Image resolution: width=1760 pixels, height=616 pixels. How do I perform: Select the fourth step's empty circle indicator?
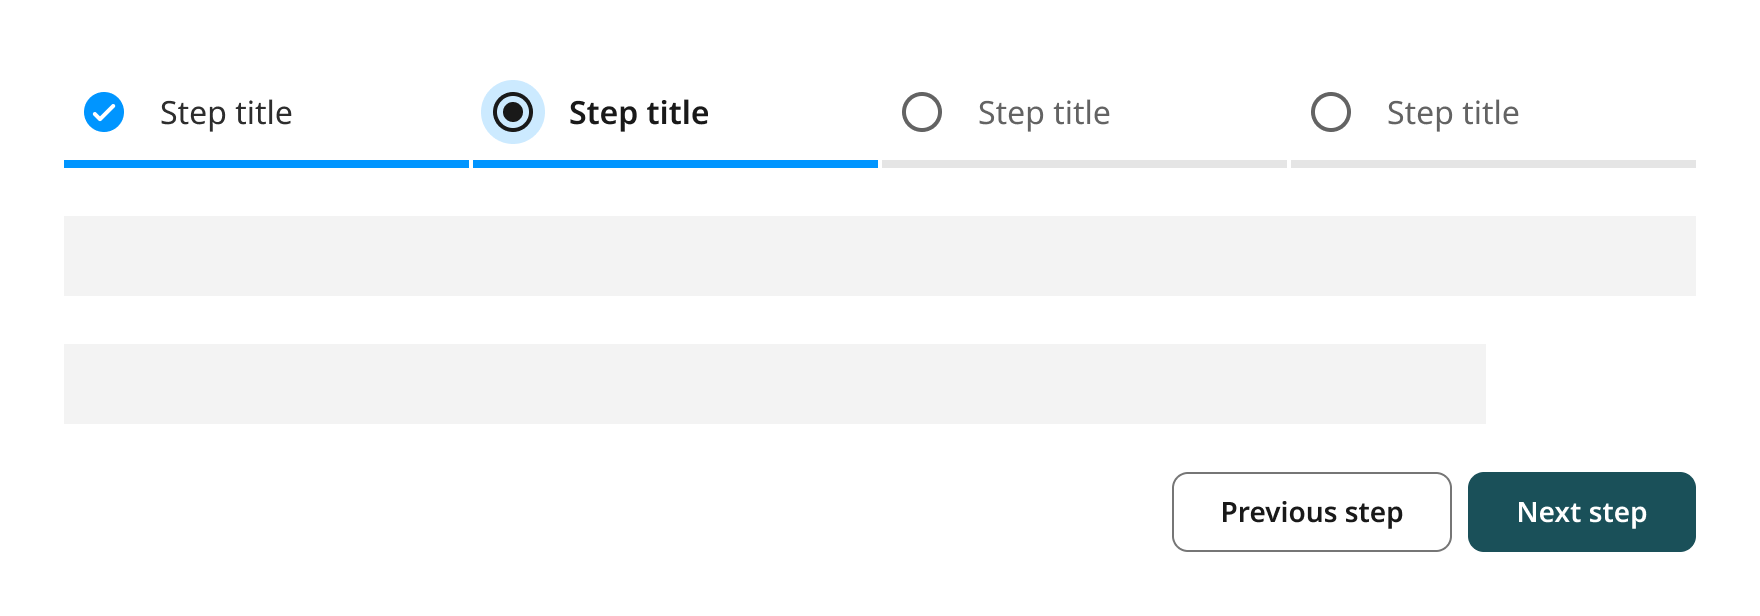coord(1331,112)
